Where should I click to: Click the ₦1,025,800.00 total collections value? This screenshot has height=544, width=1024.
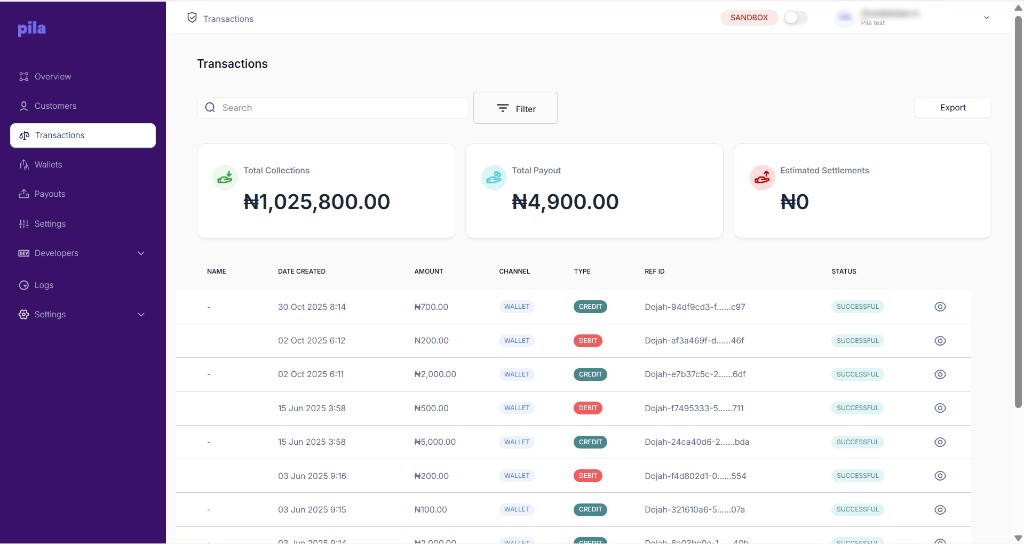pyautogui.click(x=317, y=202)
